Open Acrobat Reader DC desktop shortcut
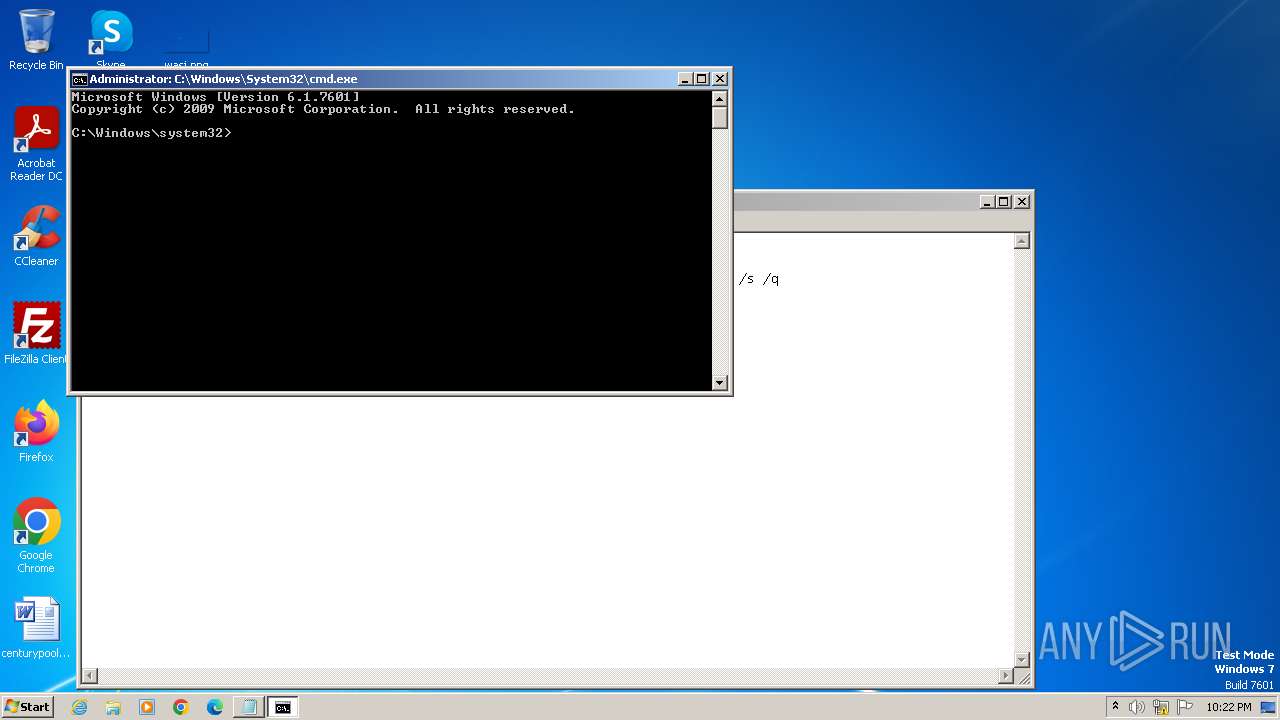1280x720 pixels. pyautogui.click(x=36, y=144)
